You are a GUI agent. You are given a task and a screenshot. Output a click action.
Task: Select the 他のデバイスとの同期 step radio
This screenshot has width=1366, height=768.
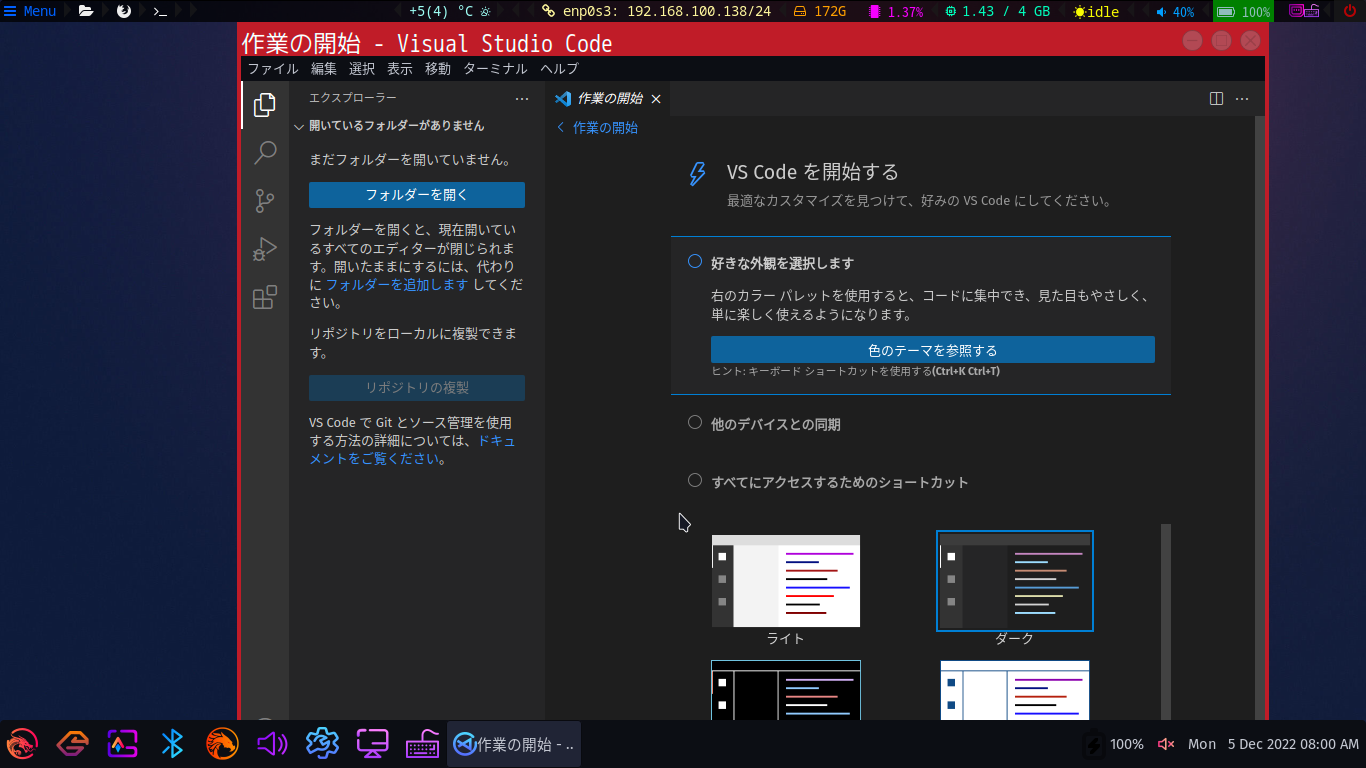coord(695,423)
